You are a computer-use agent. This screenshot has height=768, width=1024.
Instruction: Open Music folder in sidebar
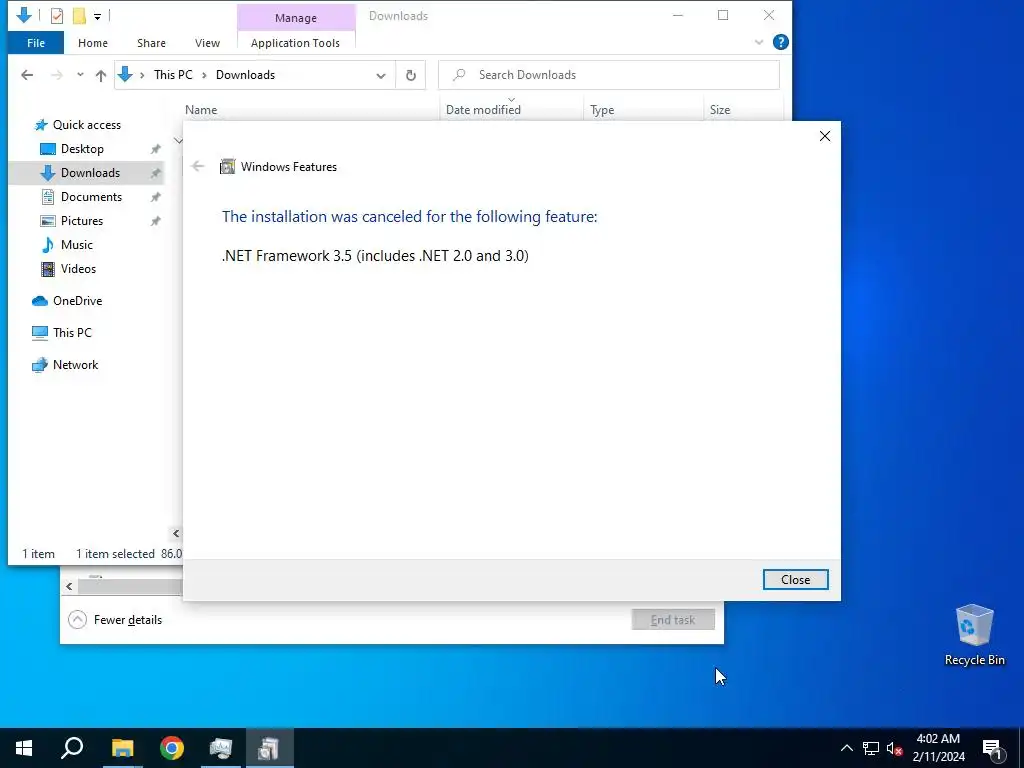tap(76, 245)
